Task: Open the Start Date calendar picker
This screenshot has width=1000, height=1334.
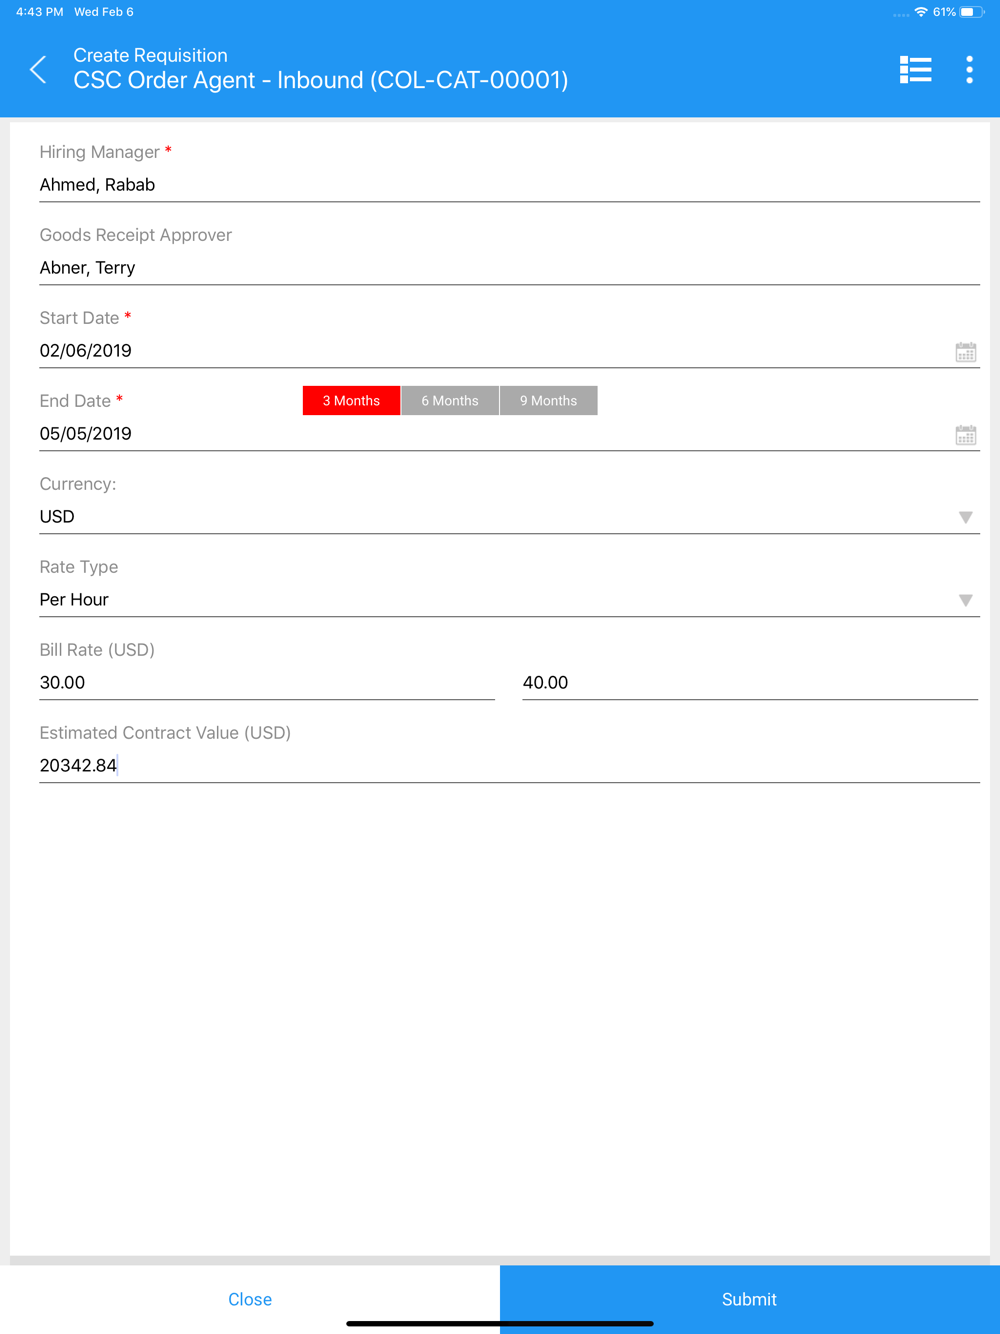Action: tap(965, 352)
